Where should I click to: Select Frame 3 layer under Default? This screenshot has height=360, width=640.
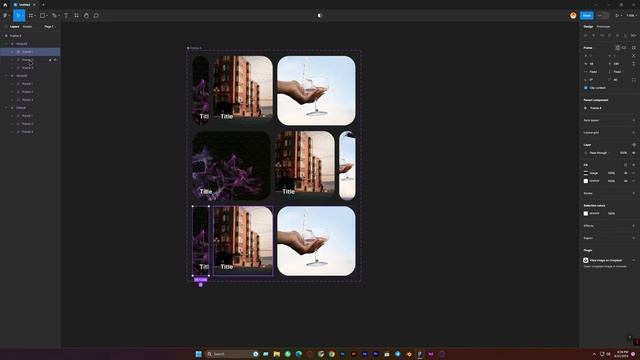point(27,132)
